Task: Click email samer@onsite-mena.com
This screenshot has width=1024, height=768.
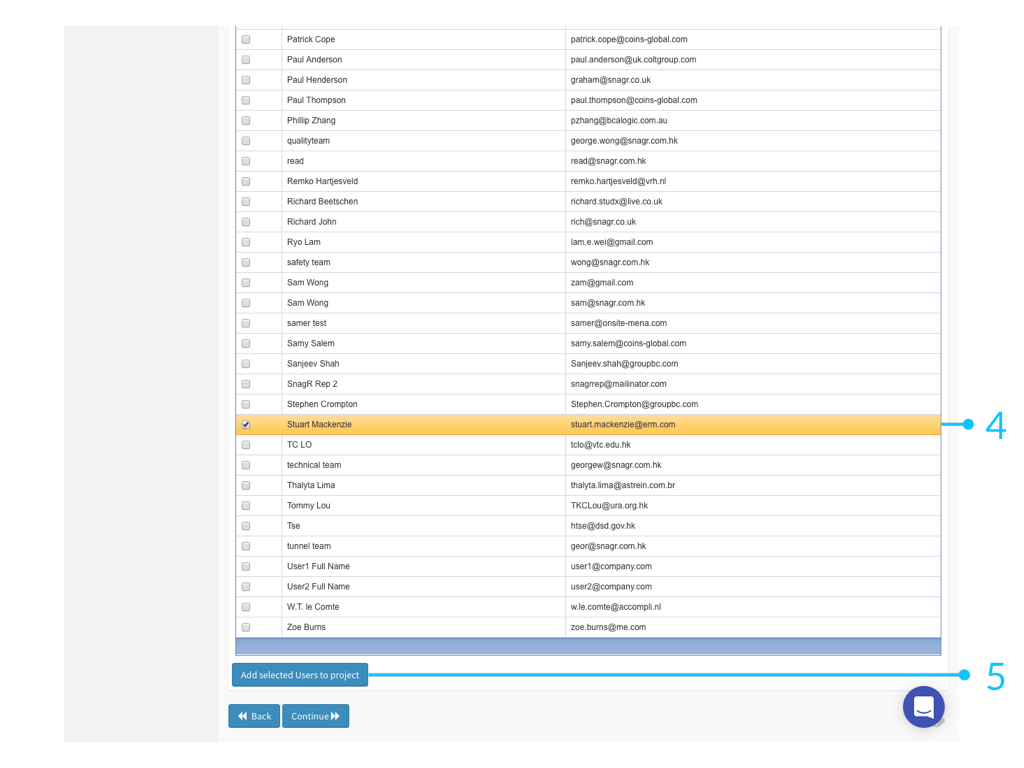Action: [619, 323]
